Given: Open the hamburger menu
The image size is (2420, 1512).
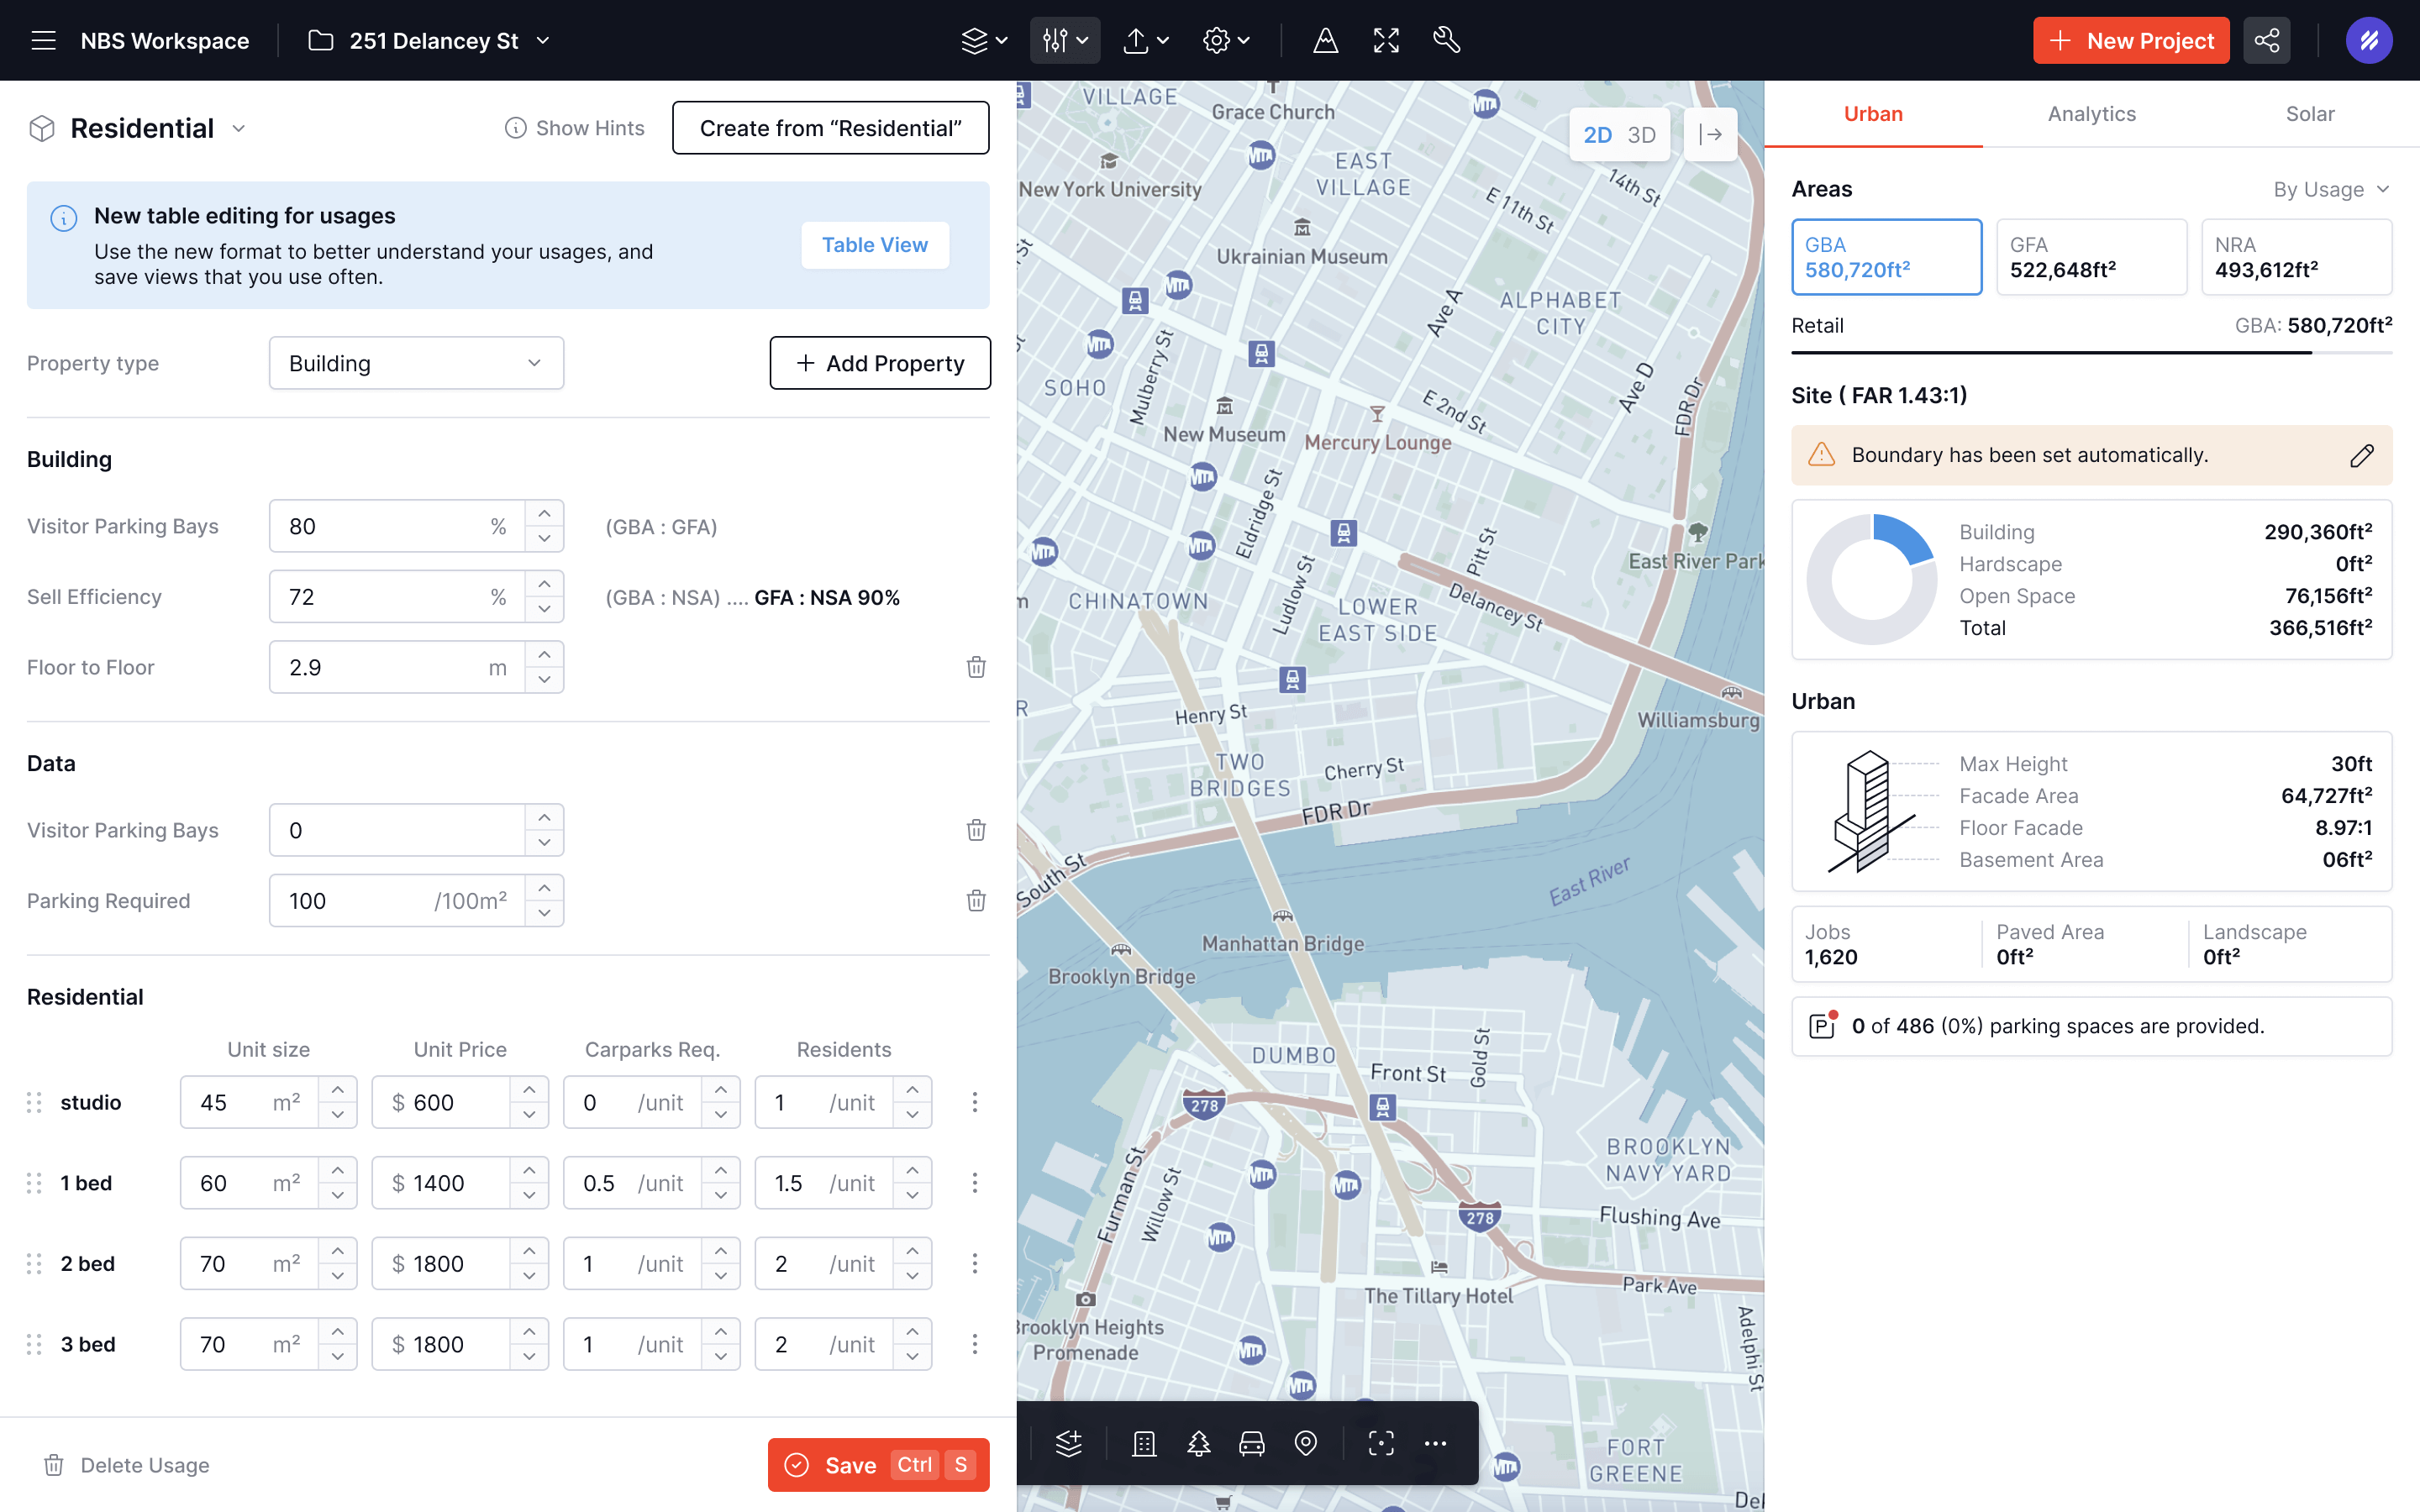Looking at the screenshot, I should coord(43,40).
